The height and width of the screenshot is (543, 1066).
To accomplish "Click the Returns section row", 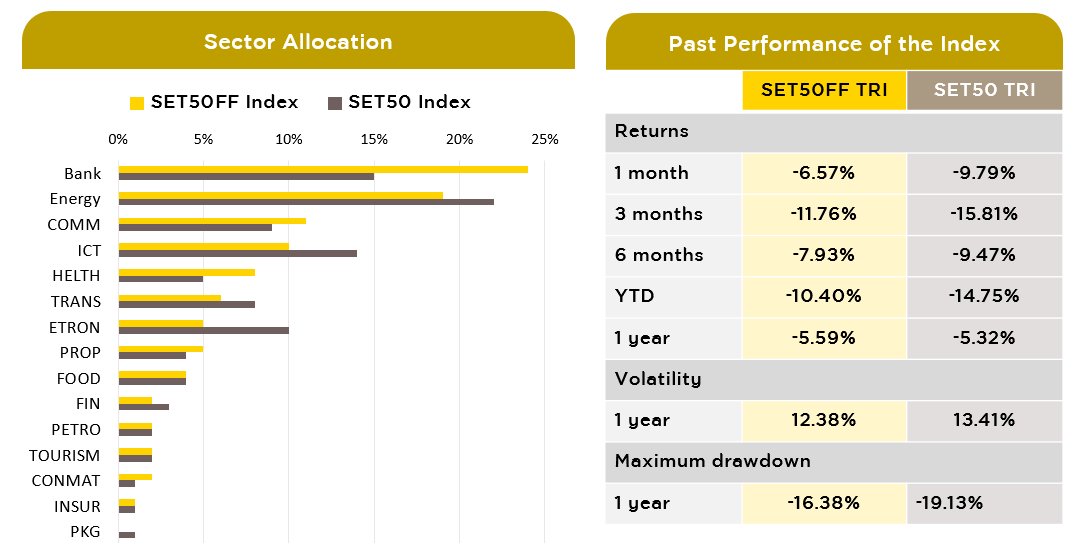I will (834, 132).
